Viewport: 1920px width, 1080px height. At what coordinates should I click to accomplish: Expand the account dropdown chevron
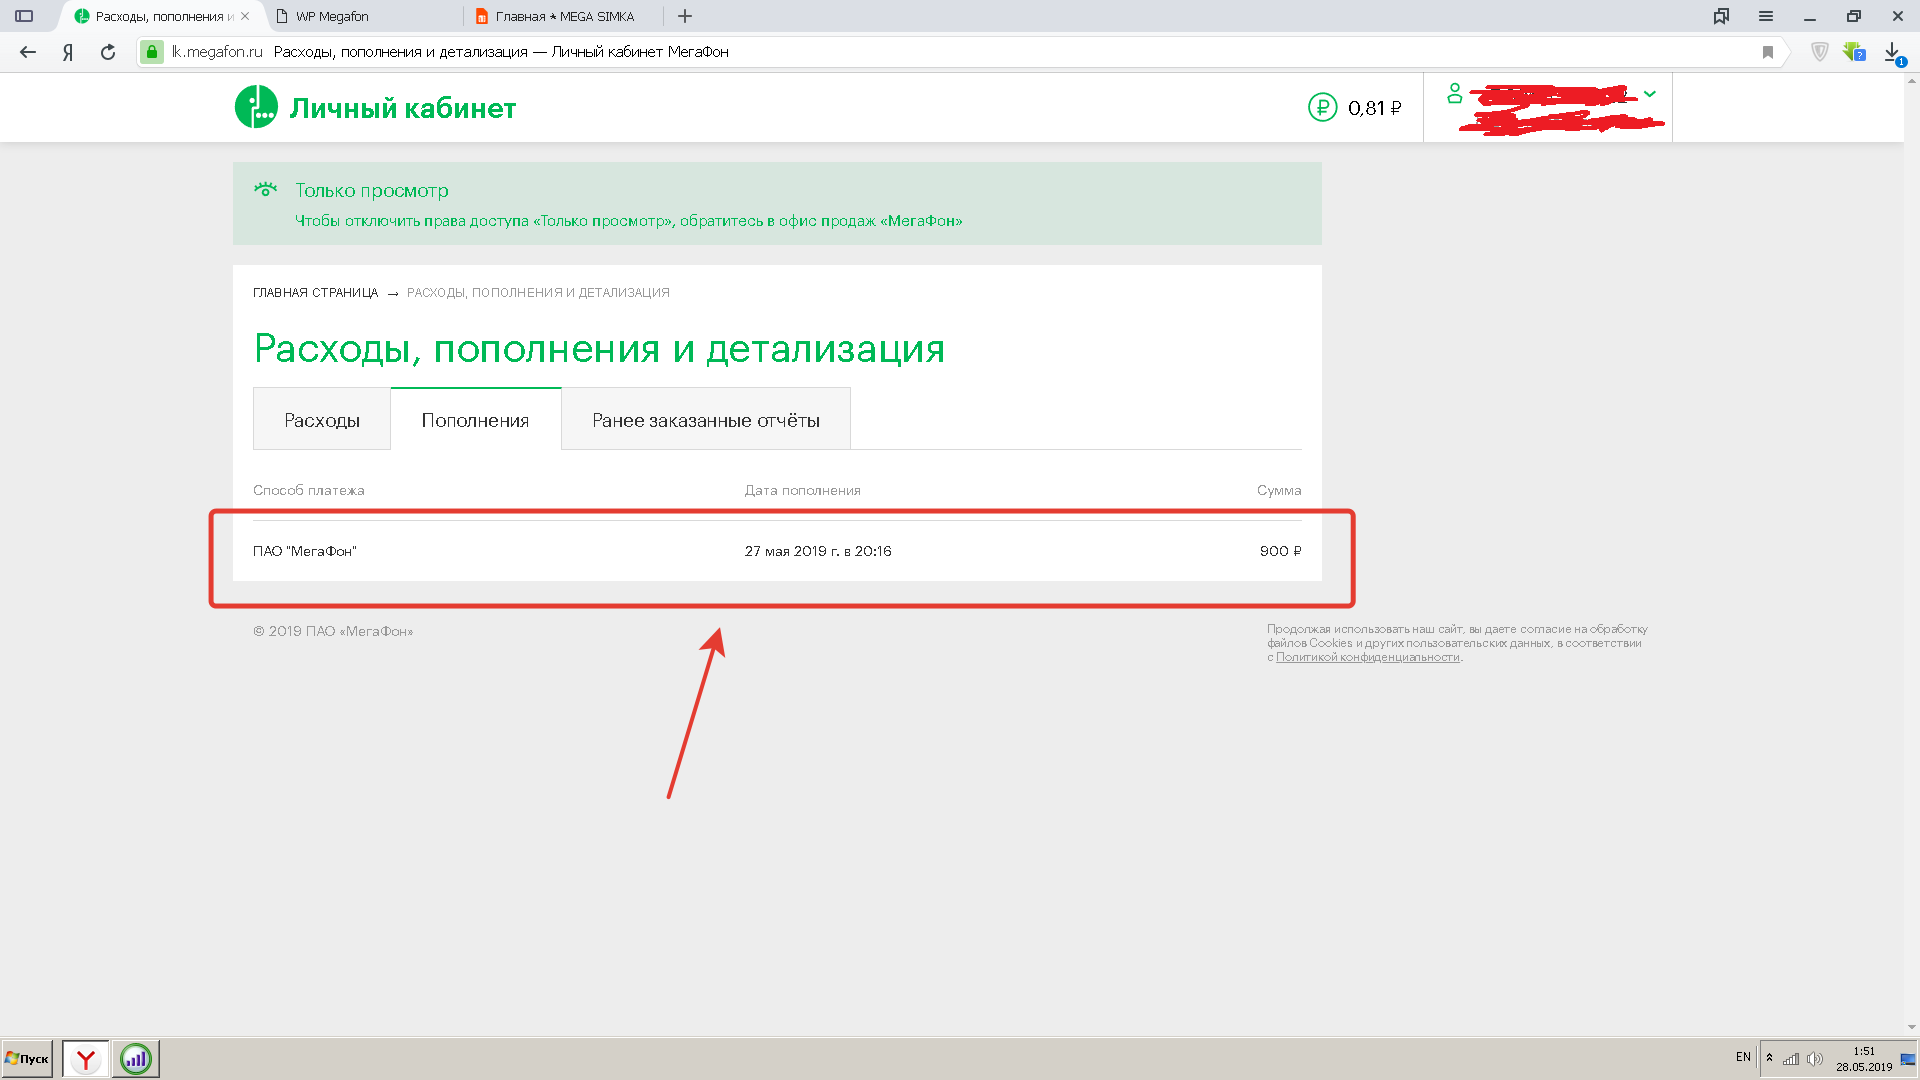click(1650, 94)
